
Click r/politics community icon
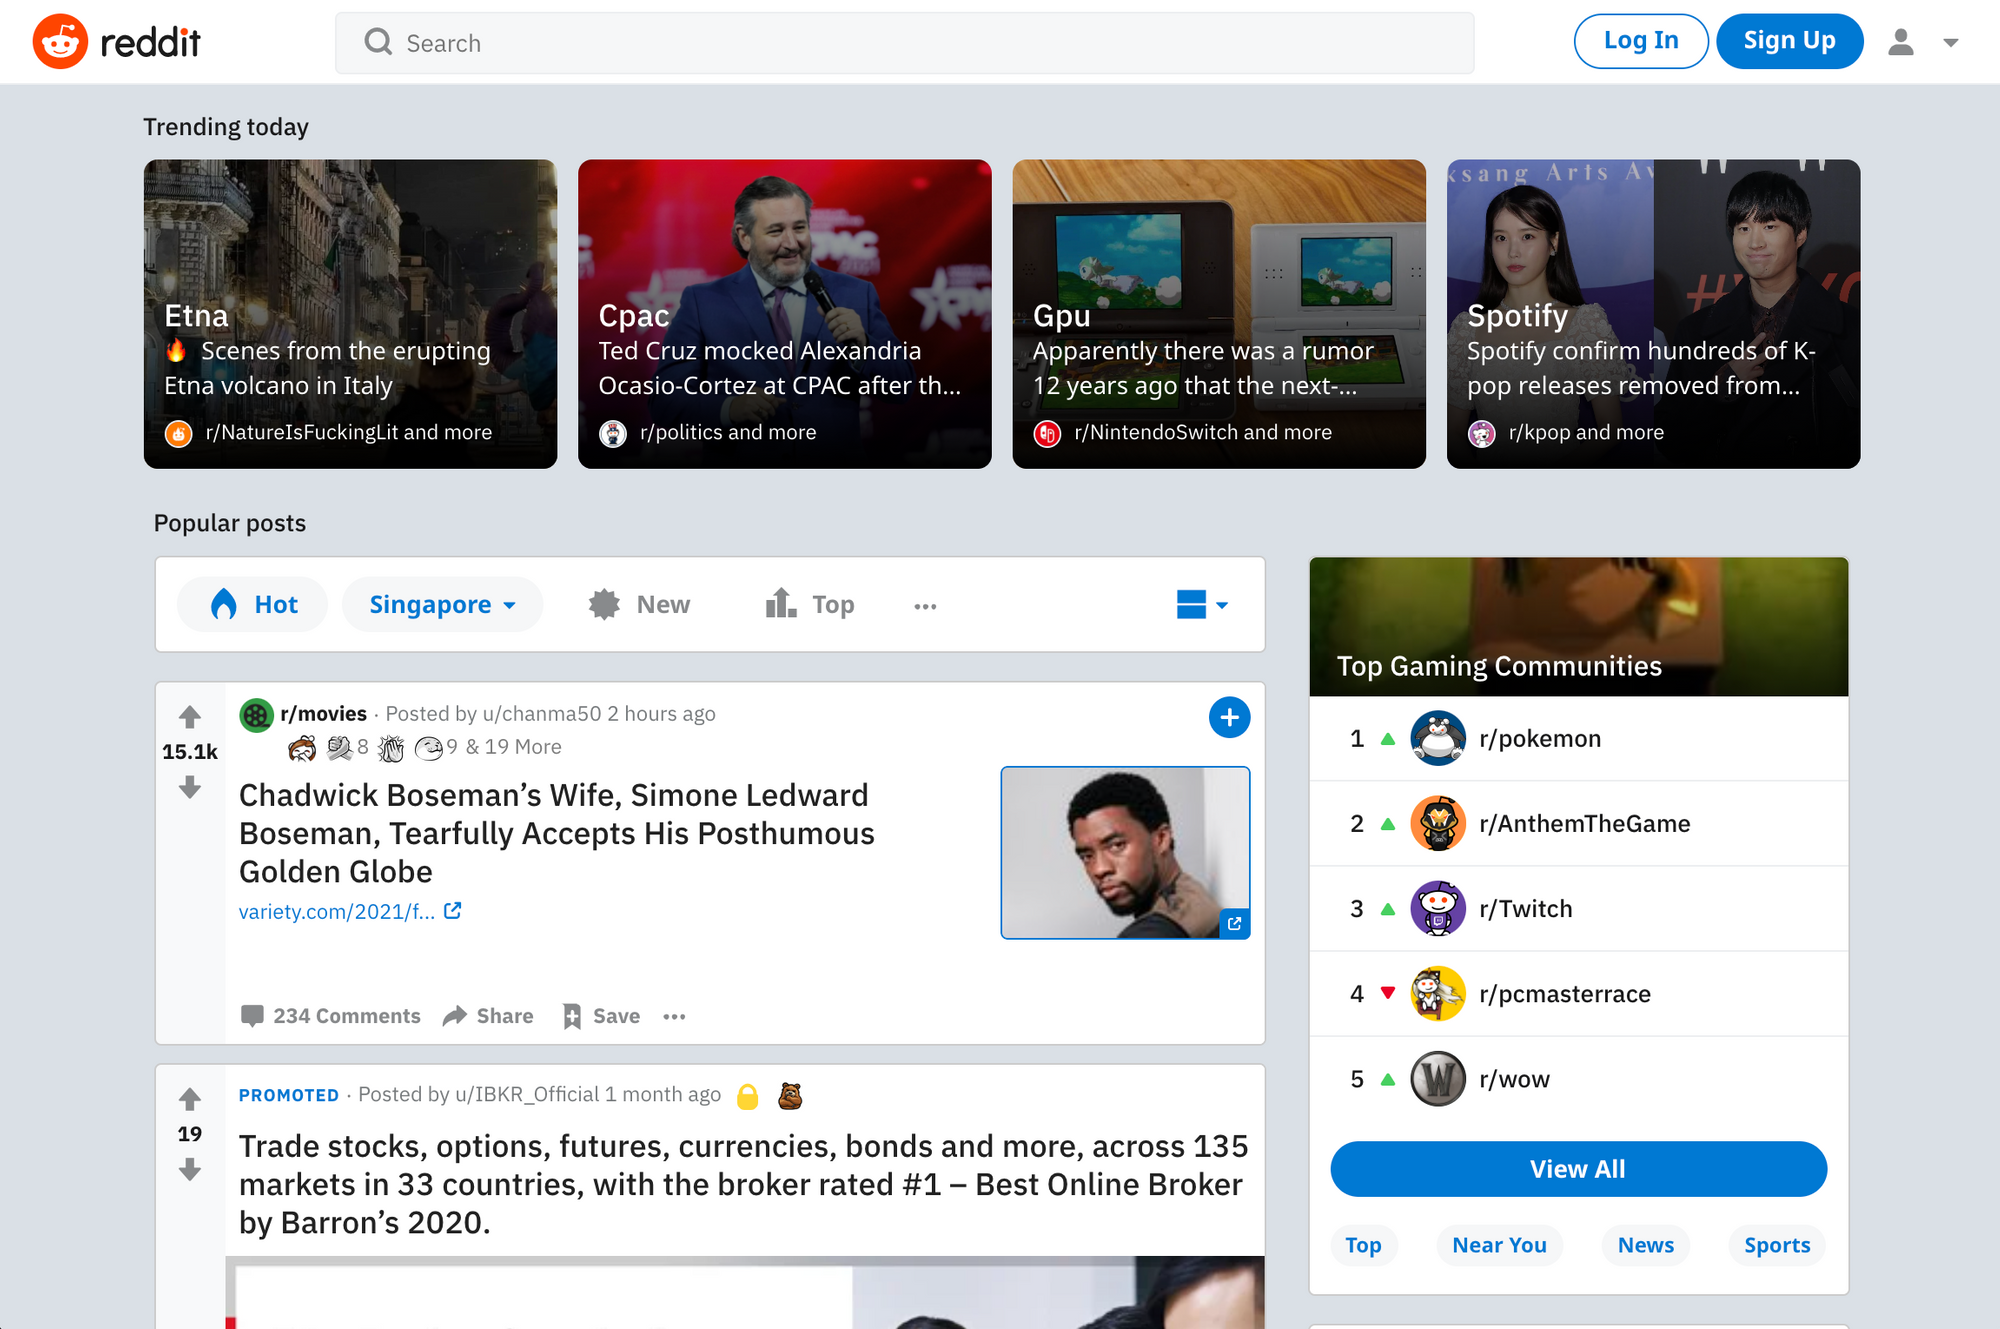(x=612, y=433)
